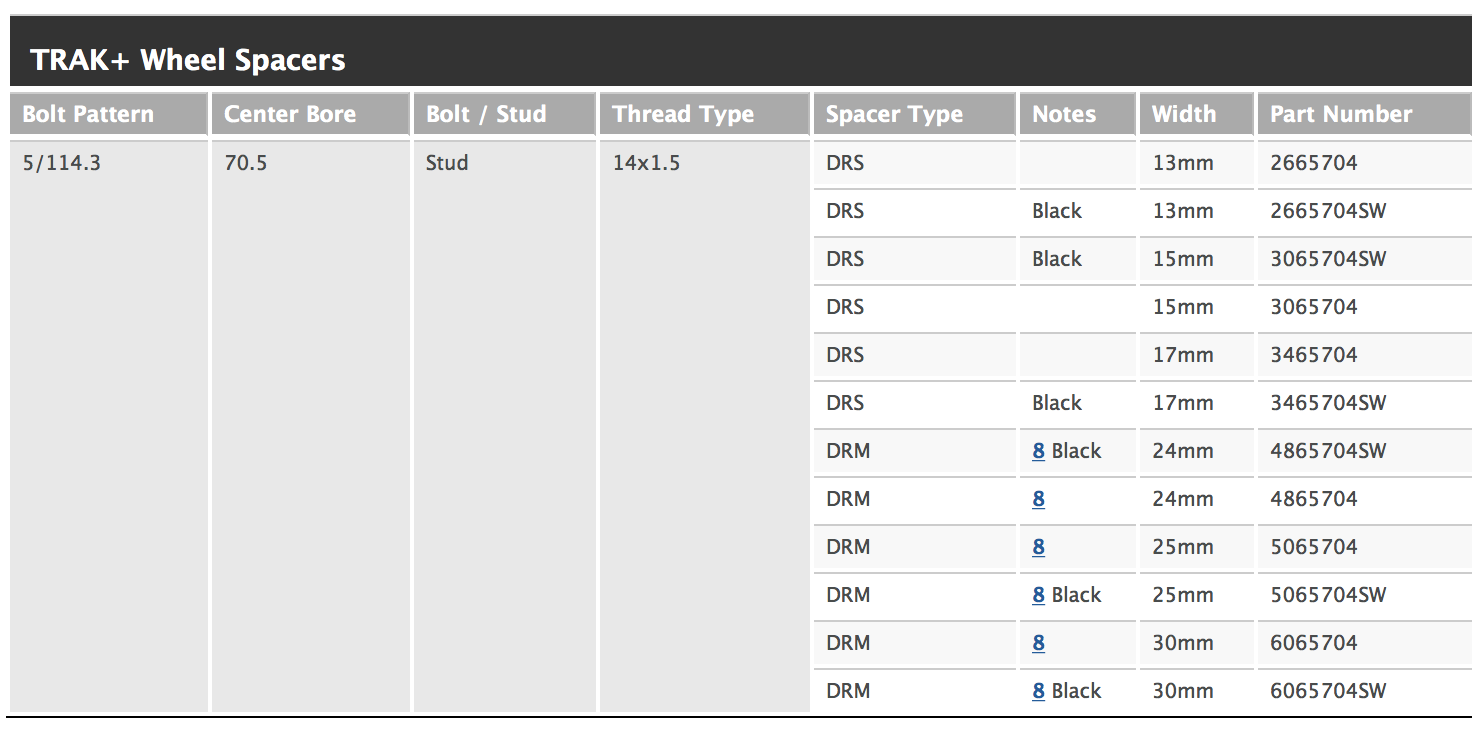Select the Center Bore column header
This screenshot has height=734, width=1472.
click(290, 114)
